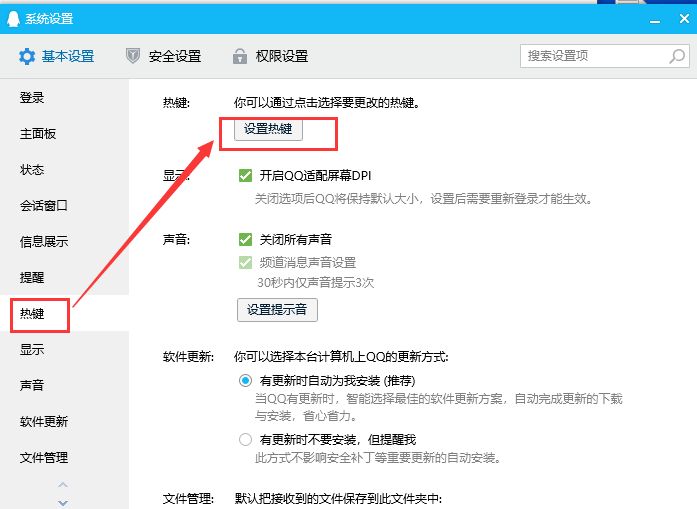Image resolution: width=697 pixels, height=509 pixels.
Task: Select 主面板 in the sidebar
Action: tap(38, 133)
